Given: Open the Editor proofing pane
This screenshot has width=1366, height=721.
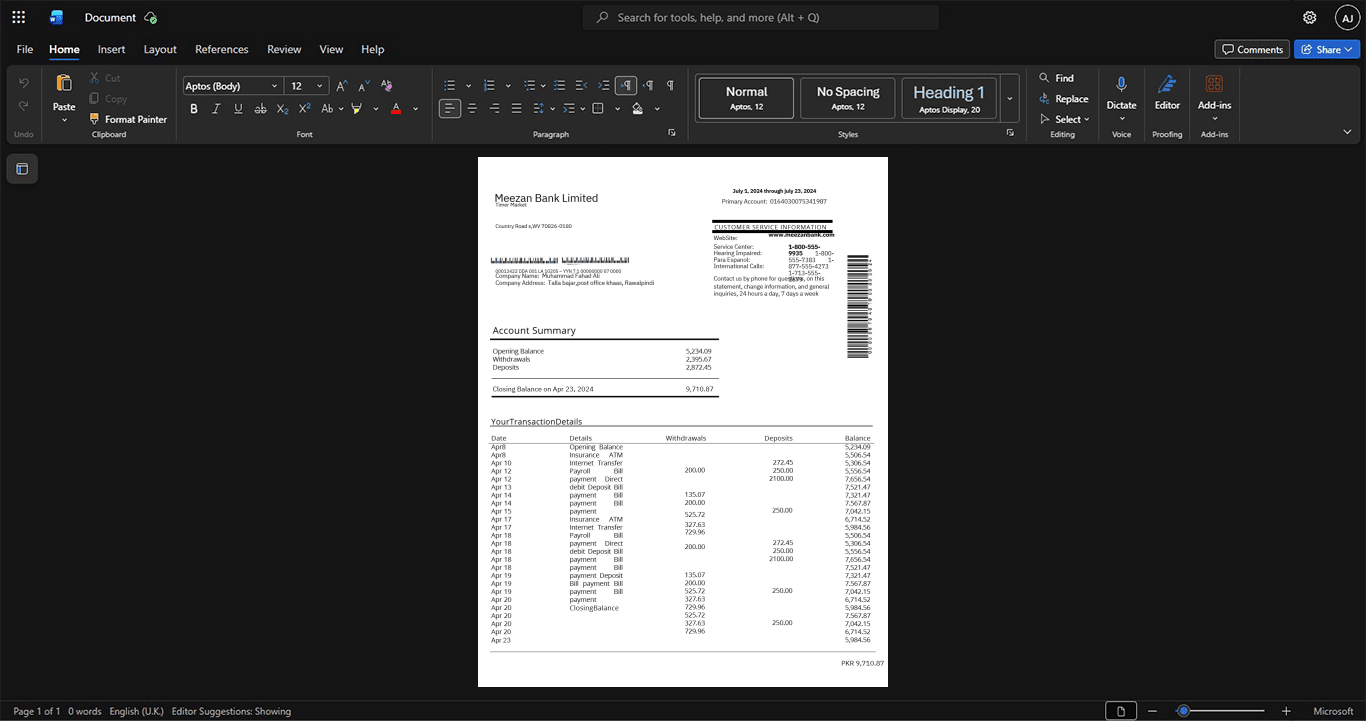Looking at the screenshot, I should pyautogui.click(x=1167, y=93).
